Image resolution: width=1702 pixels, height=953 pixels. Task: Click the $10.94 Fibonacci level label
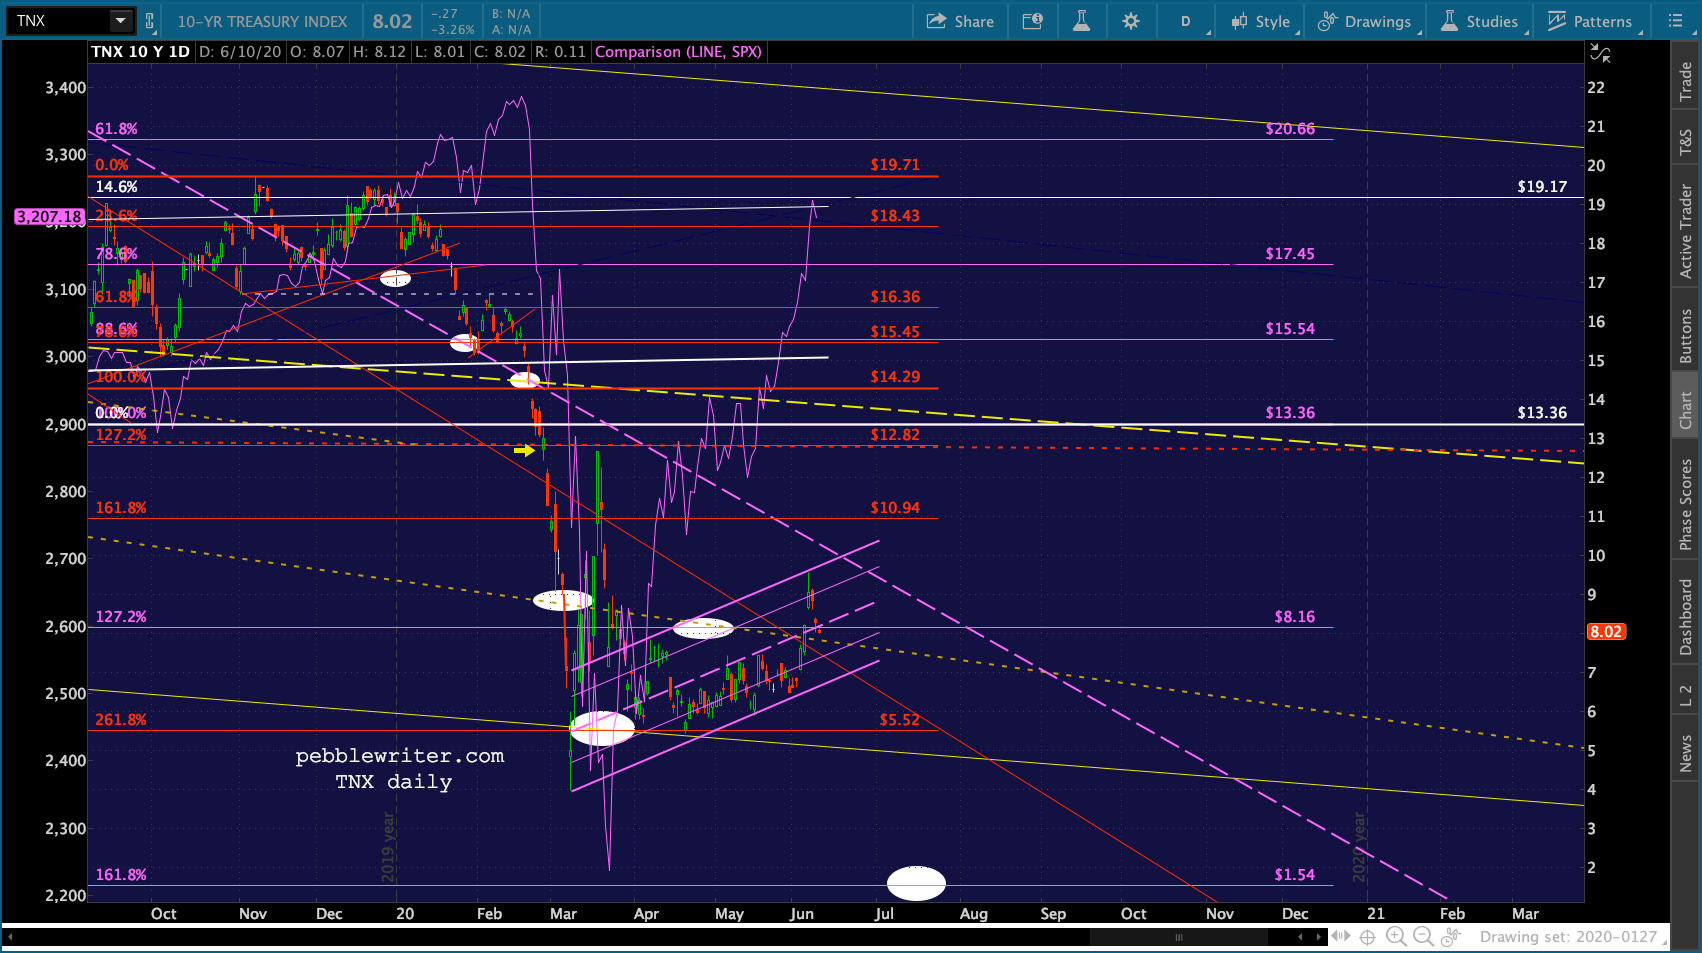point(895,508)
